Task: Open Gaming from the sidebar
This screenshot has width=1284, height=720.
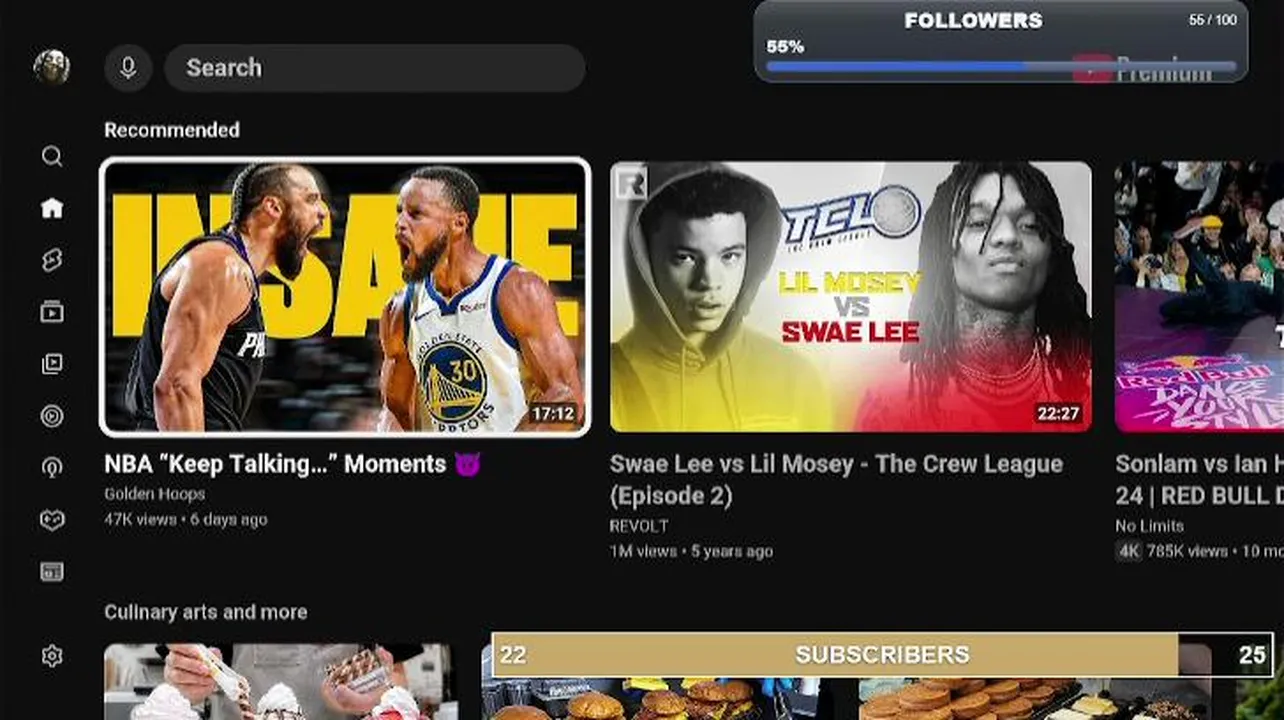Action: pos(52,520)
